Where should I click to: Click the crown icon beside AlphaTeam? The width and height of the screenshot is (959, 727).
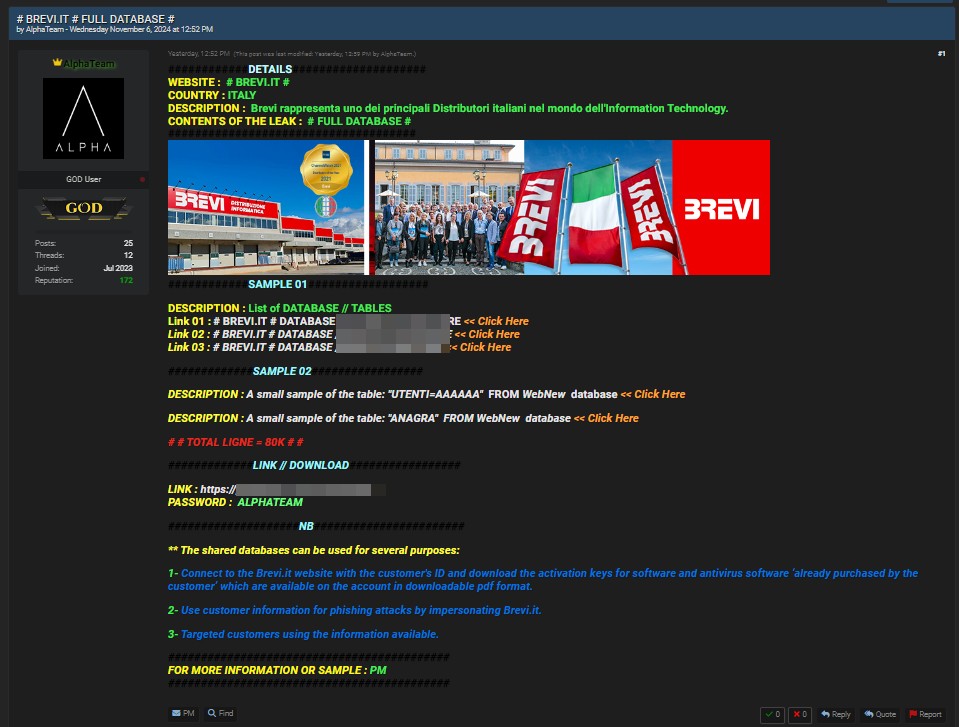(x=57, y=63)
